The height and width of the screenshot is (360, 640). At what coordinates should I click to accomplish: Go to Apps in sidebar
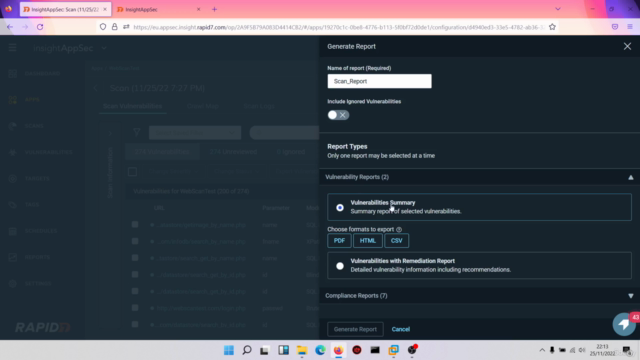(32, 100)
